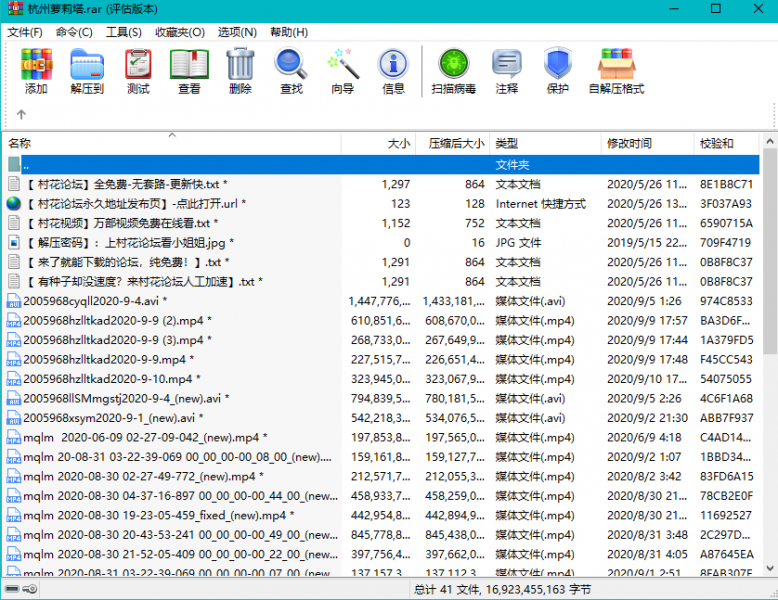The width and height of the screenshot is (778, 600).
Task: Run the 测试 (Test) archive tool
Action: tap(138, 70)
